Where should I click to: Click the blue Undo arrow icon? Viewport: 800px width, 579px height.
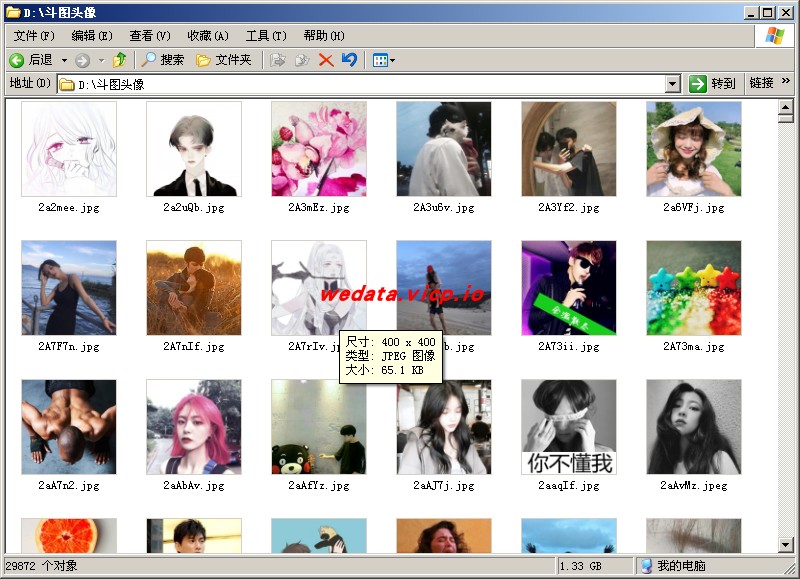click(349, 60)
